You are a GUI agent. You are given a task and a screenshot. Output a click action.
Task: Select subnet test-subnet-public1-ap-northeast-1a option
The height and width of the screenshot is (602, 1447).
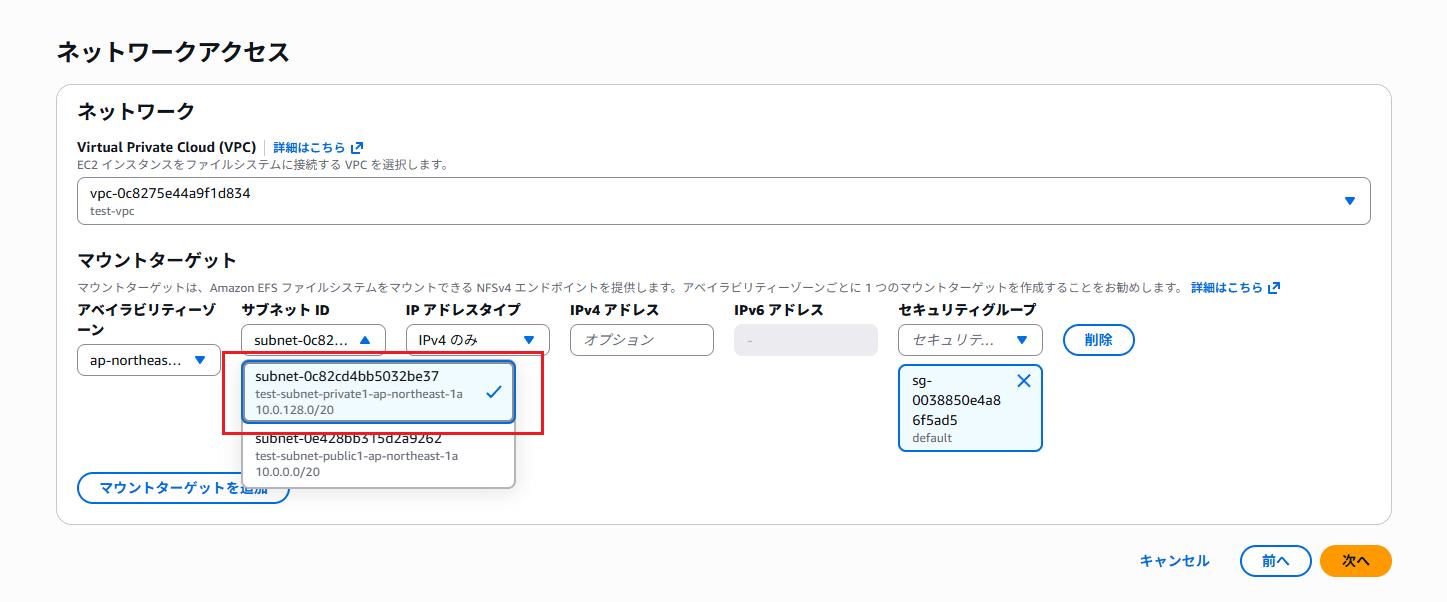pyautogui.click(x=379, y=456)
